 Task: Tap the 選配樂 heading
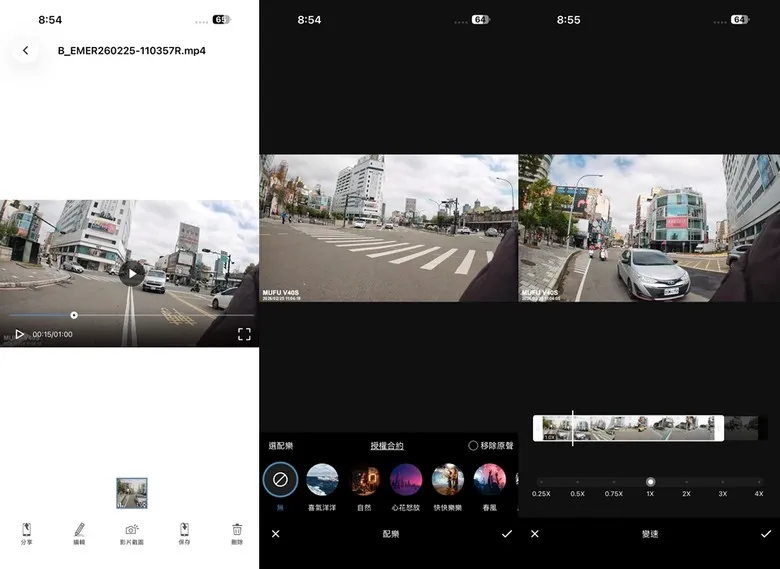pyautogui.click(x=281, y=446)
